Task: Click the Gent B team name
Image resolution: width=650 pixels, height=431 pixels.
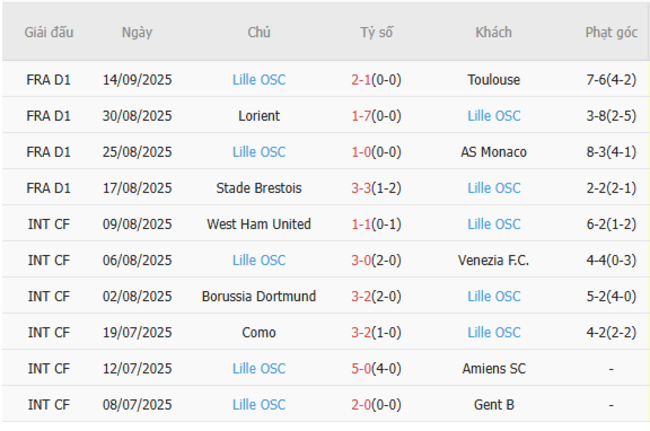Action: [x=493, y=404]
